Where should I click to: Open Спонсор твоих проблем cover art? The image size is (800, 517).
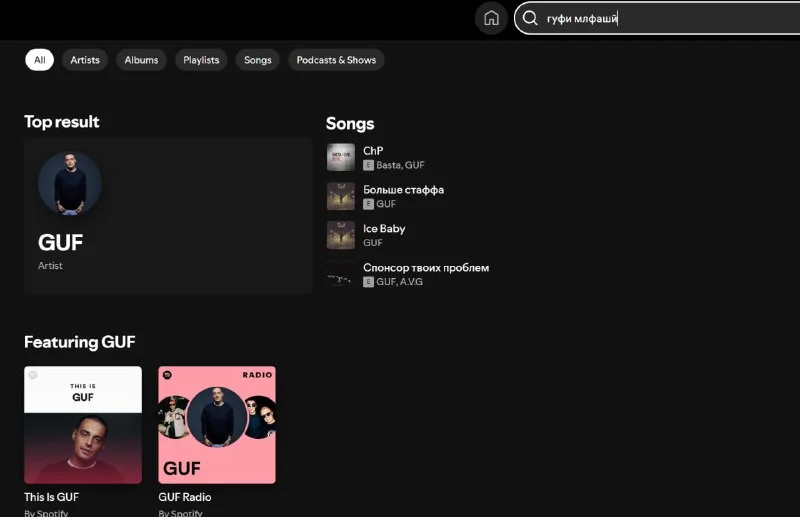click(x=341, y=274)
